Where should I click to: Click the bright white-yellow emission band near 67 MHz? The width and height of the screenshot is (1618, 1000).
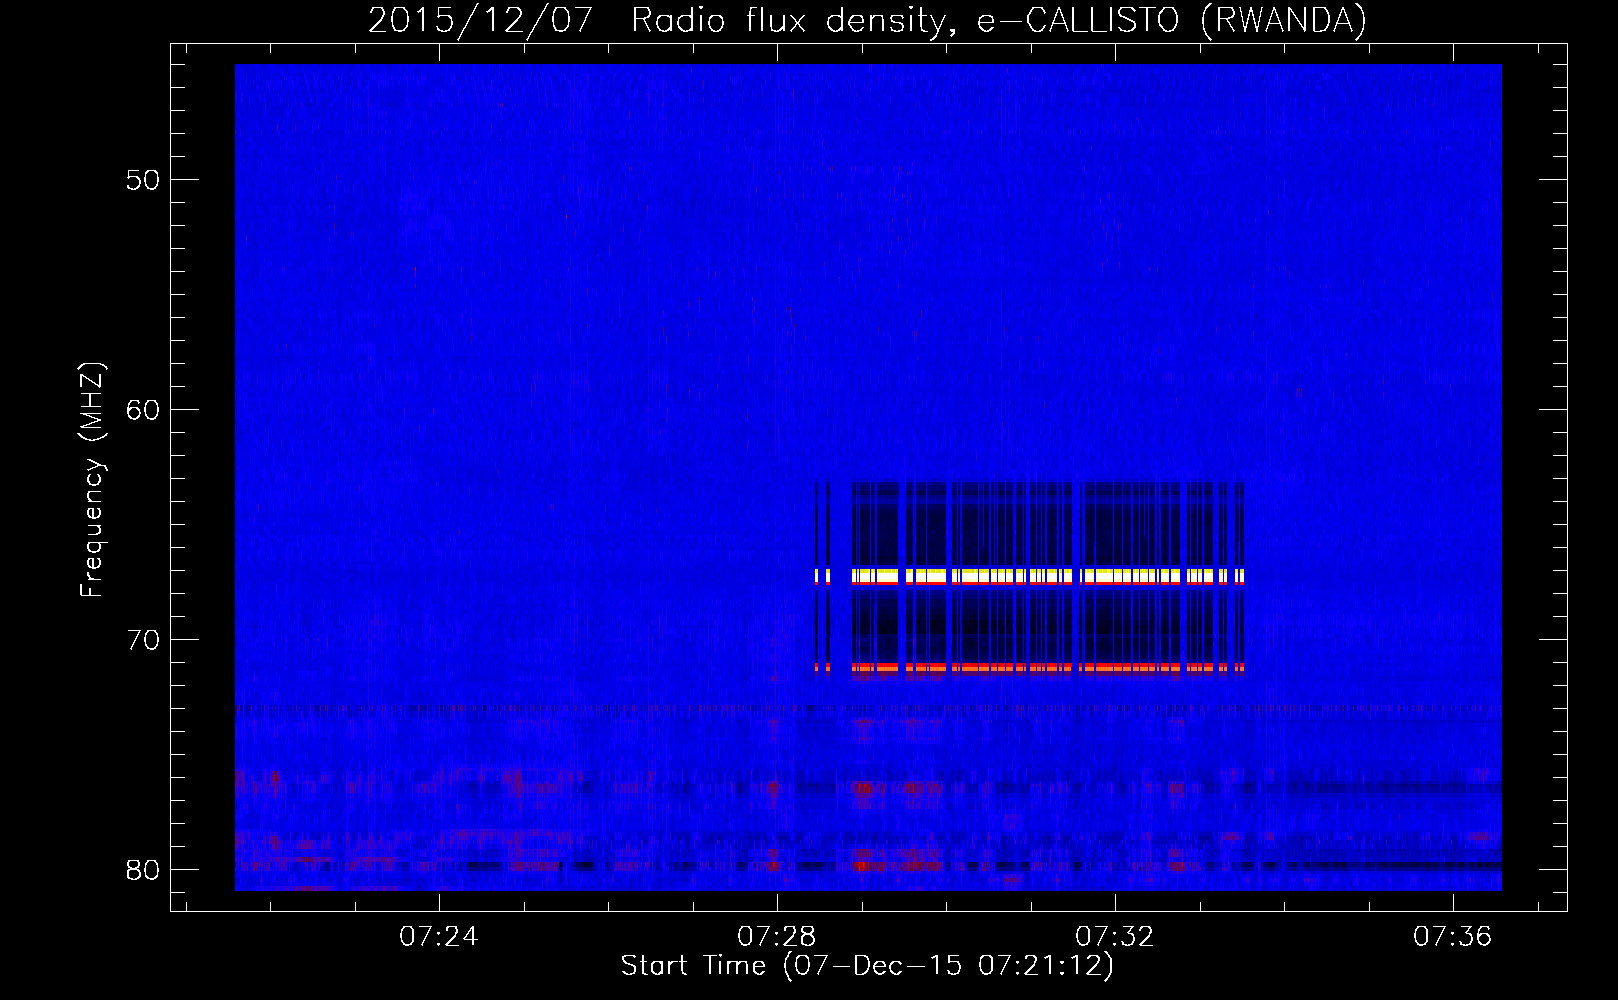pyautogui.click(x=1029, y=576)
